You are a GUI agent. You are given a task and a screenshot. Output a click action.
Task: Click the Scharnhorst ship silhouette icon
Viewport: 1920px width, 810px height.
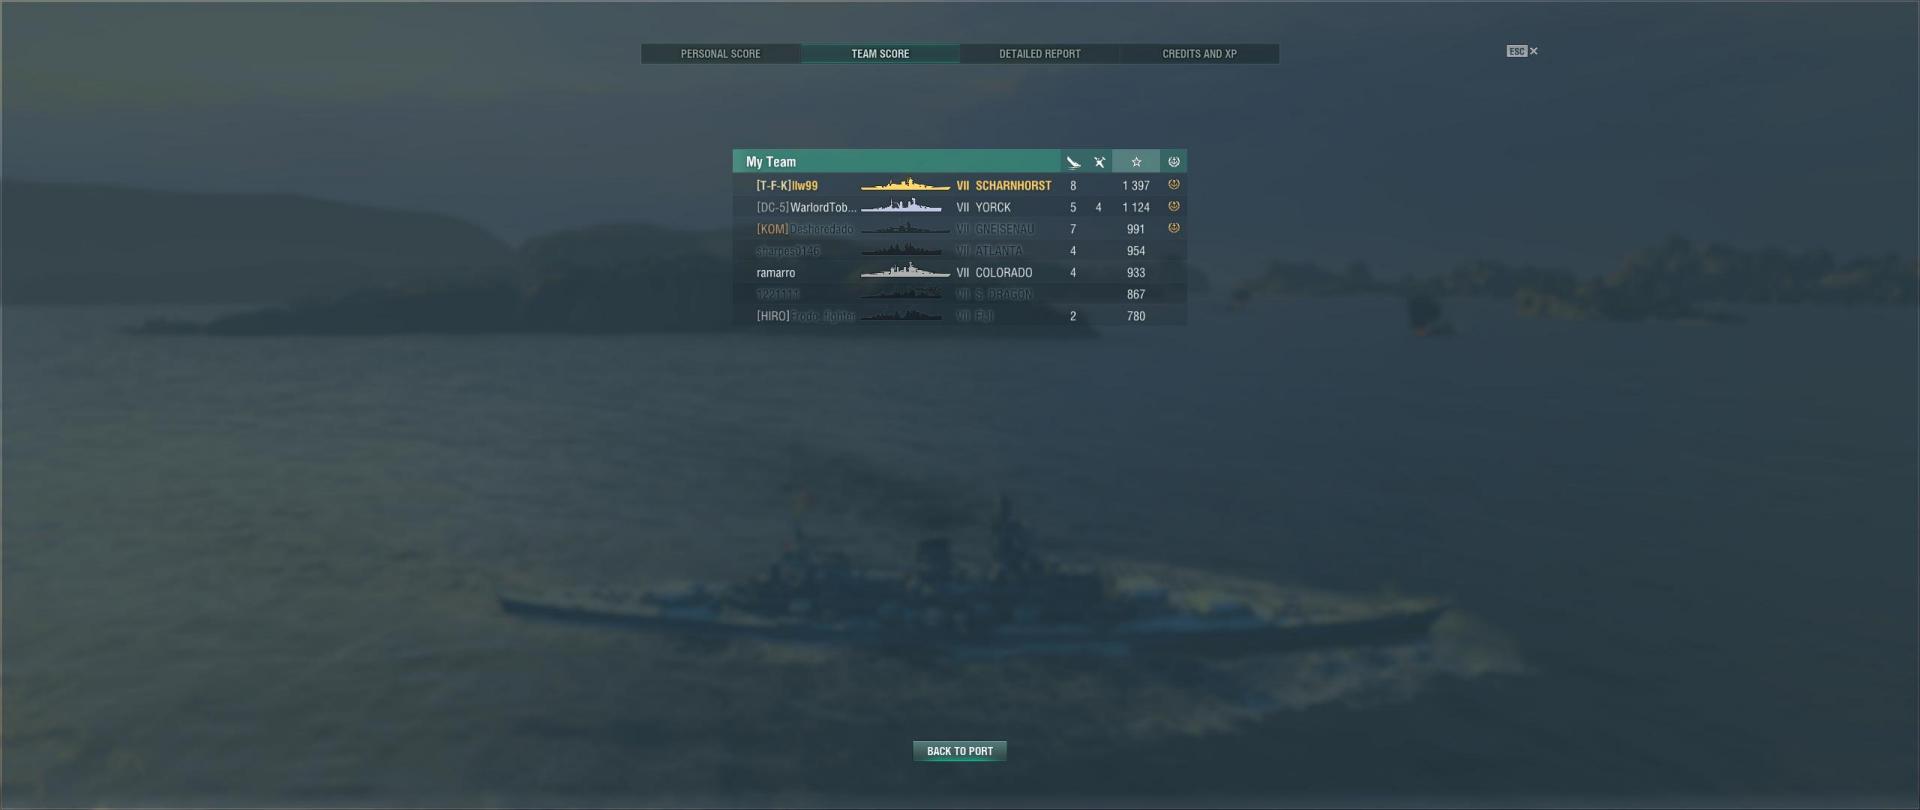[905, 185]
